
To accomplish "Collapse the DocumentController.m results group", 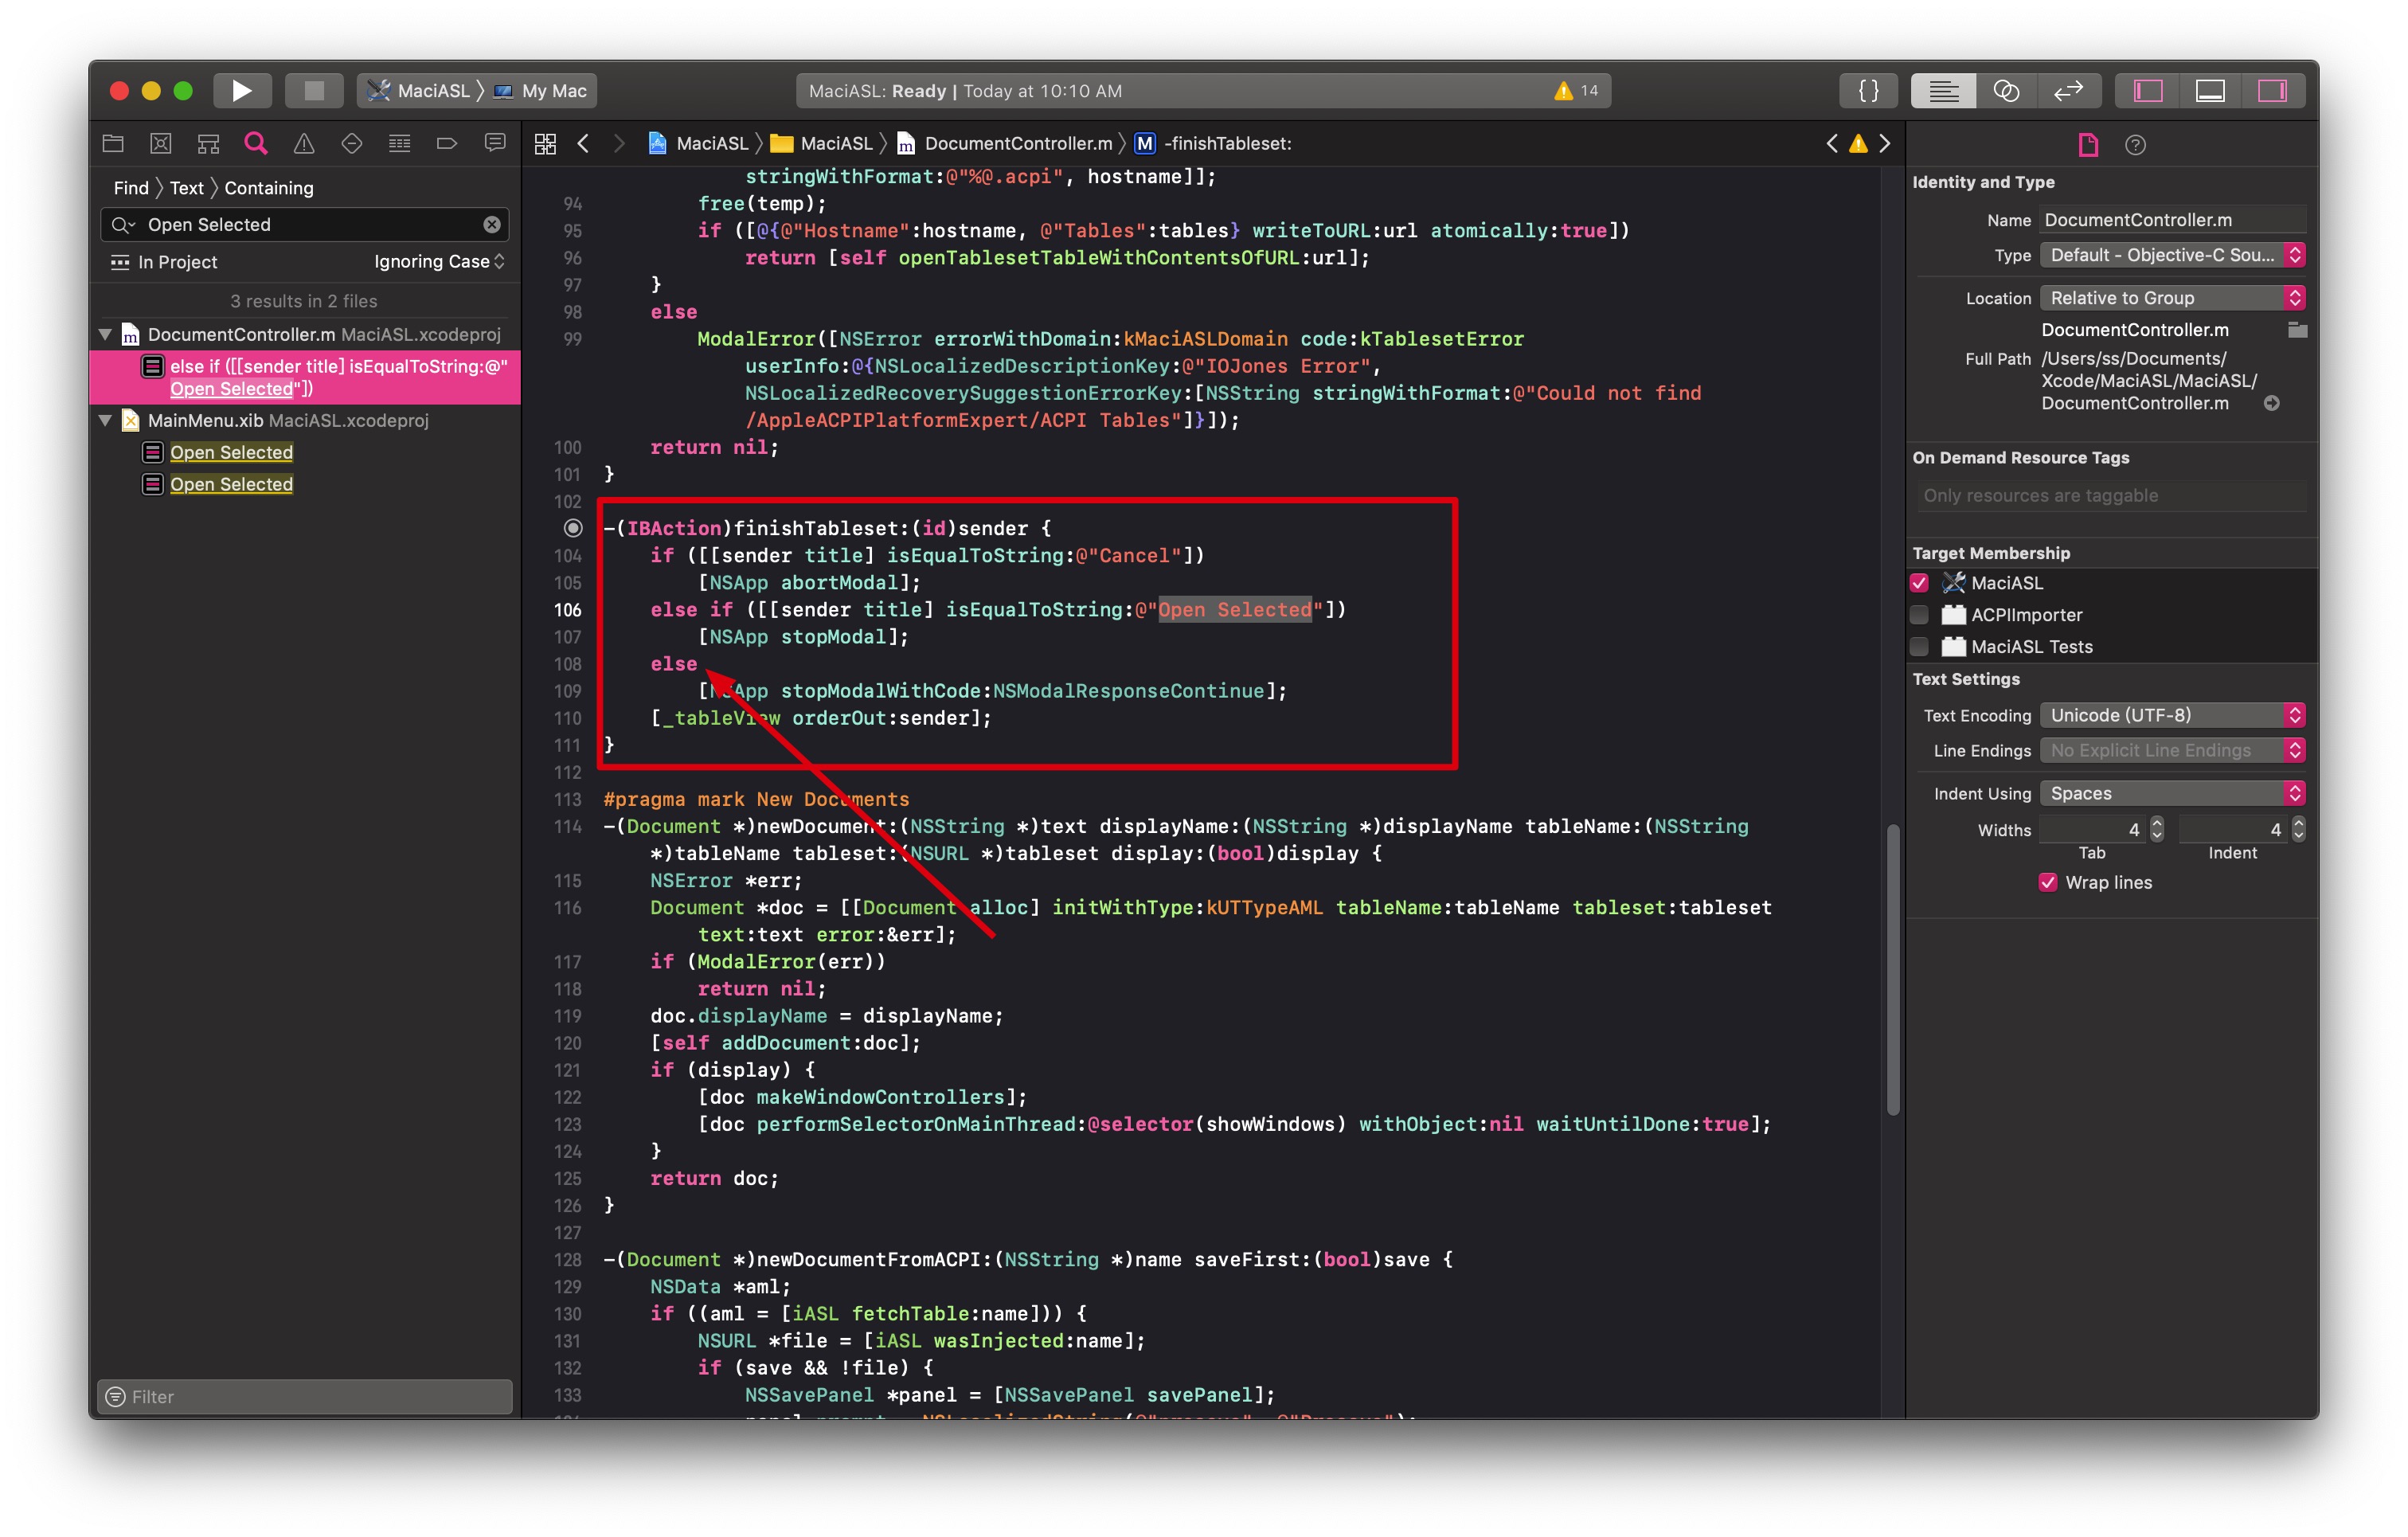I will pos(105,334).
